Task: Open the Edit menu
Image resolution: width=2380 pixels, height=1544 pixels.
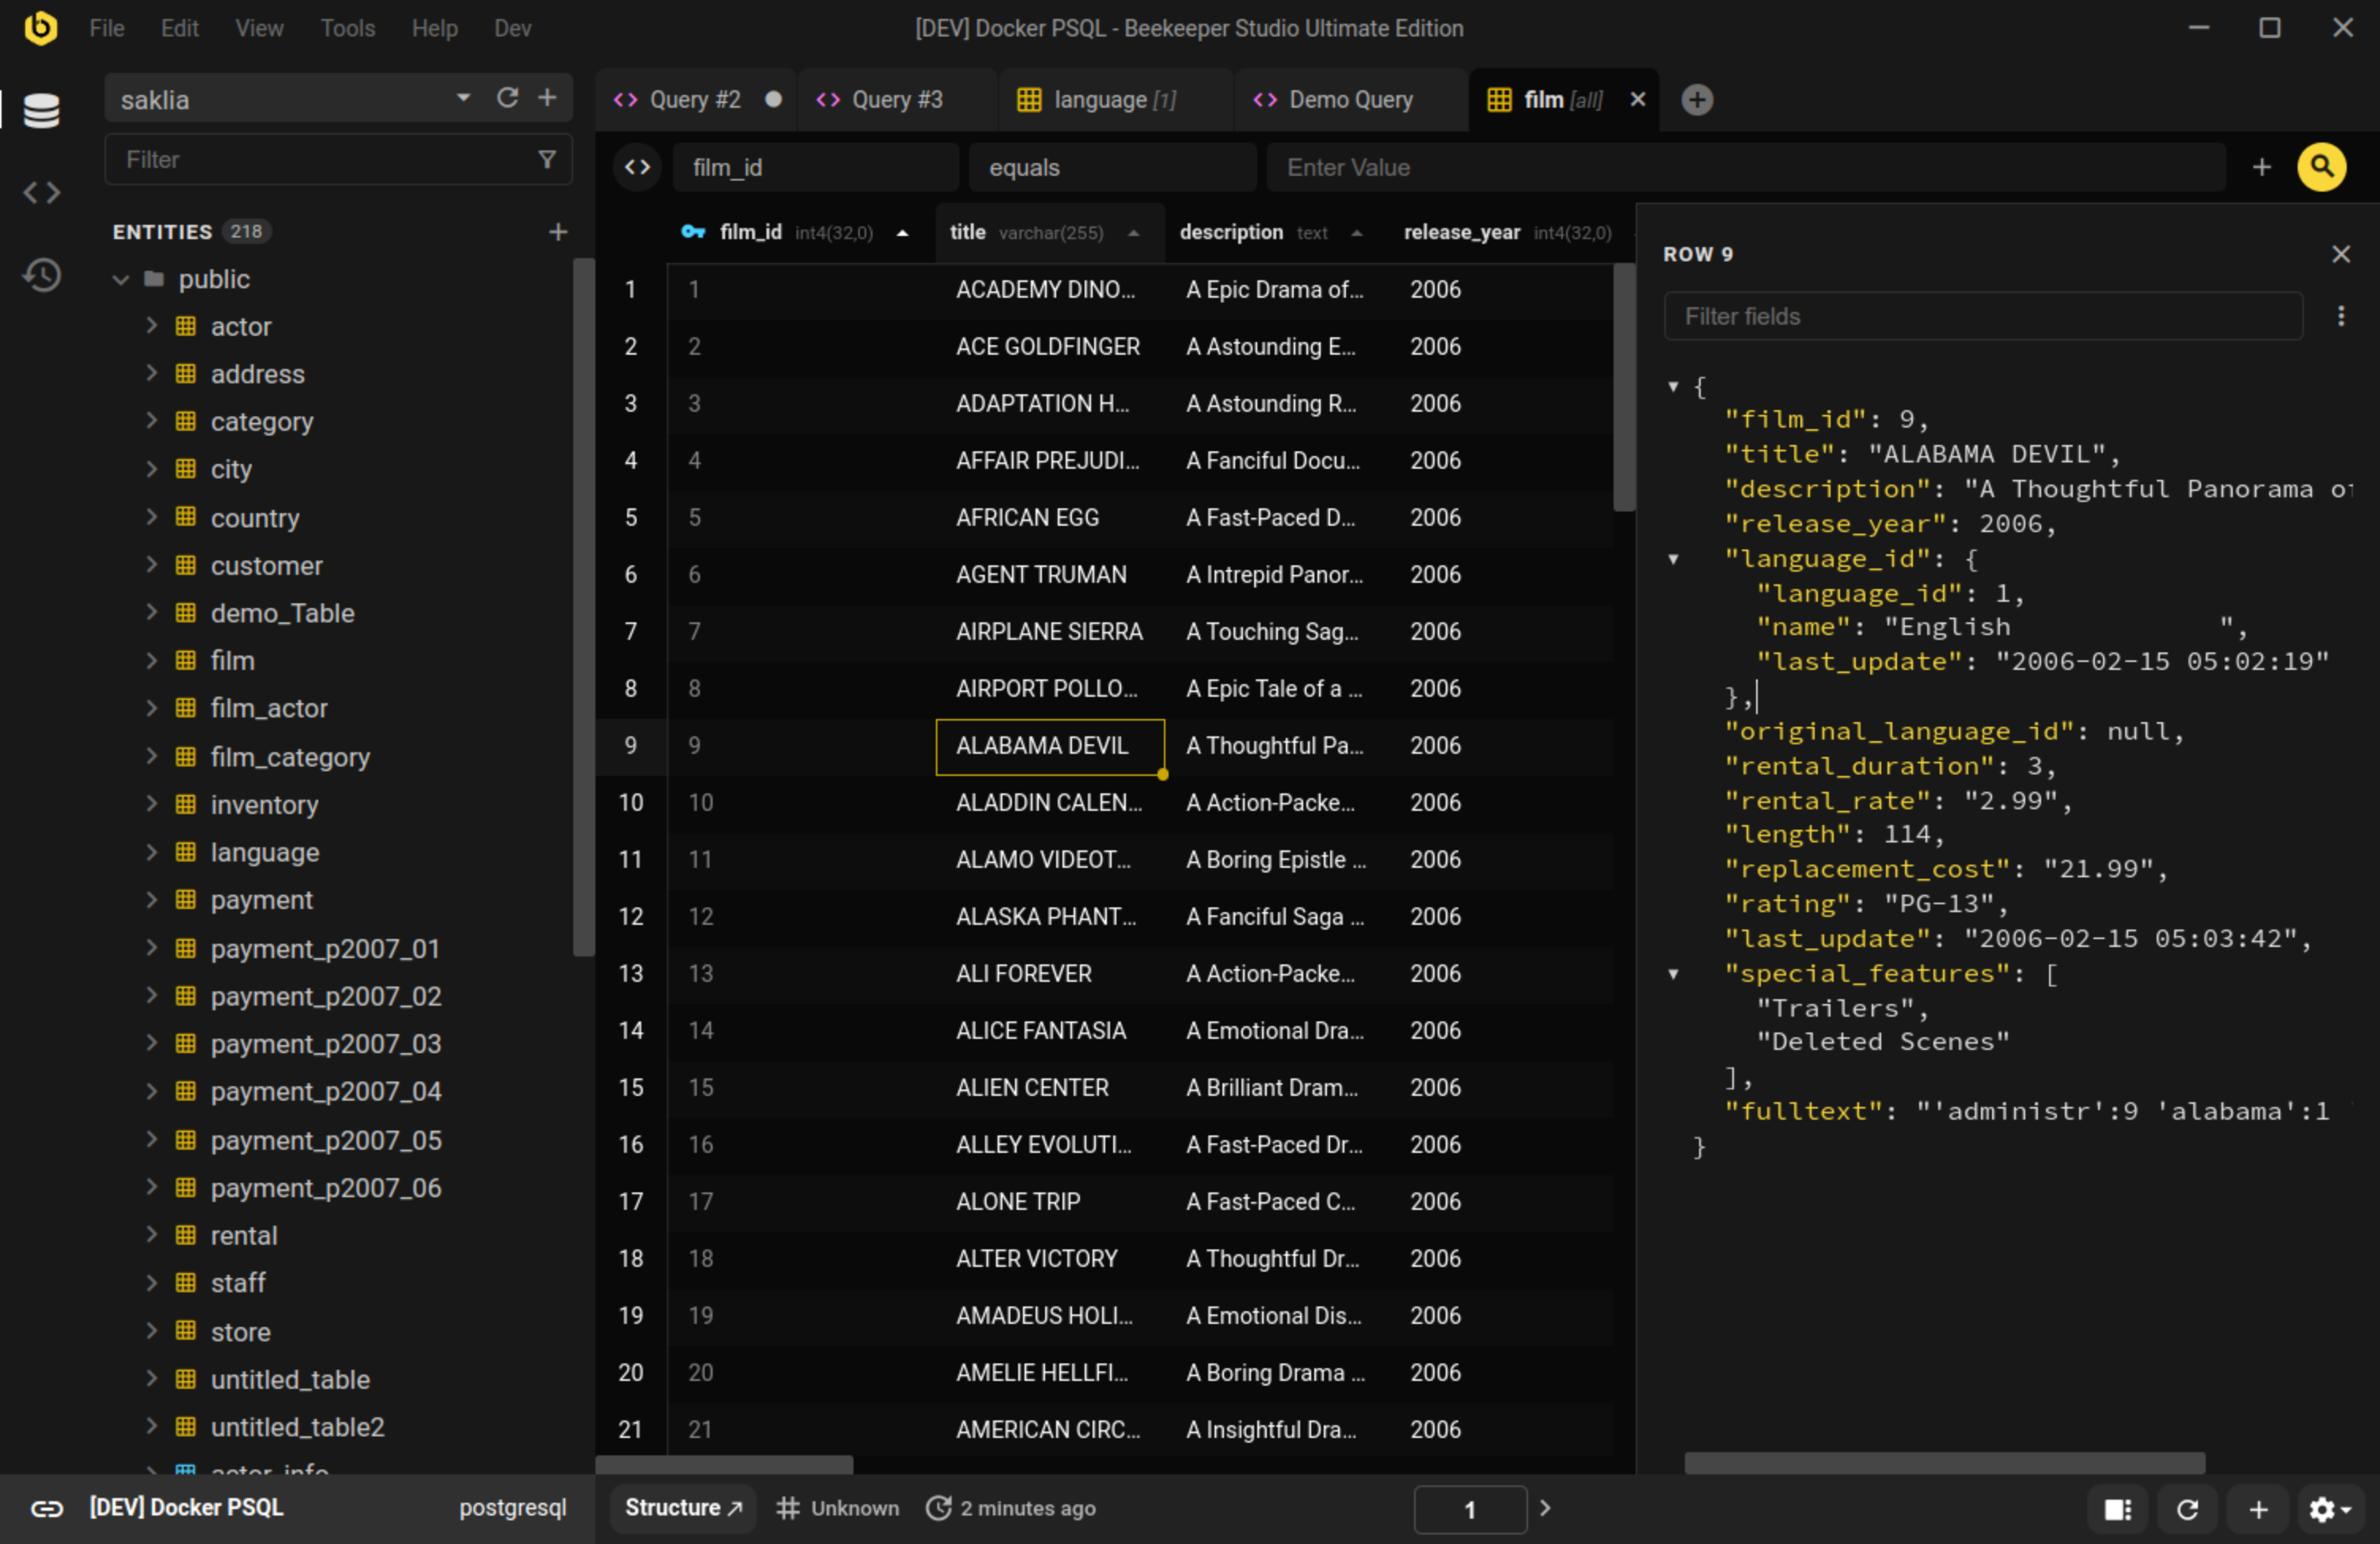Action: (x=180, y=28)
